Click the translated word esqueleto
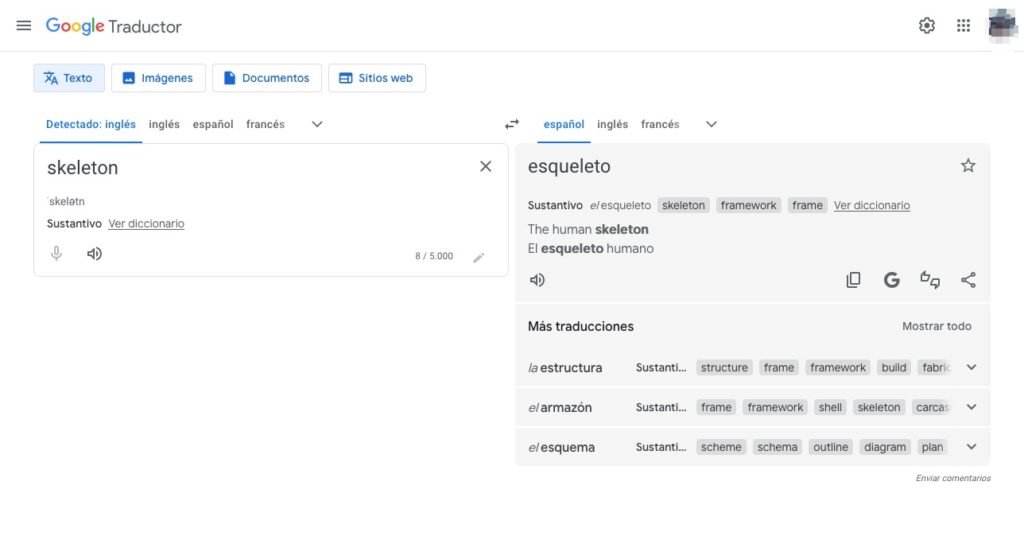1024x536 pixels. click(569, 166)
